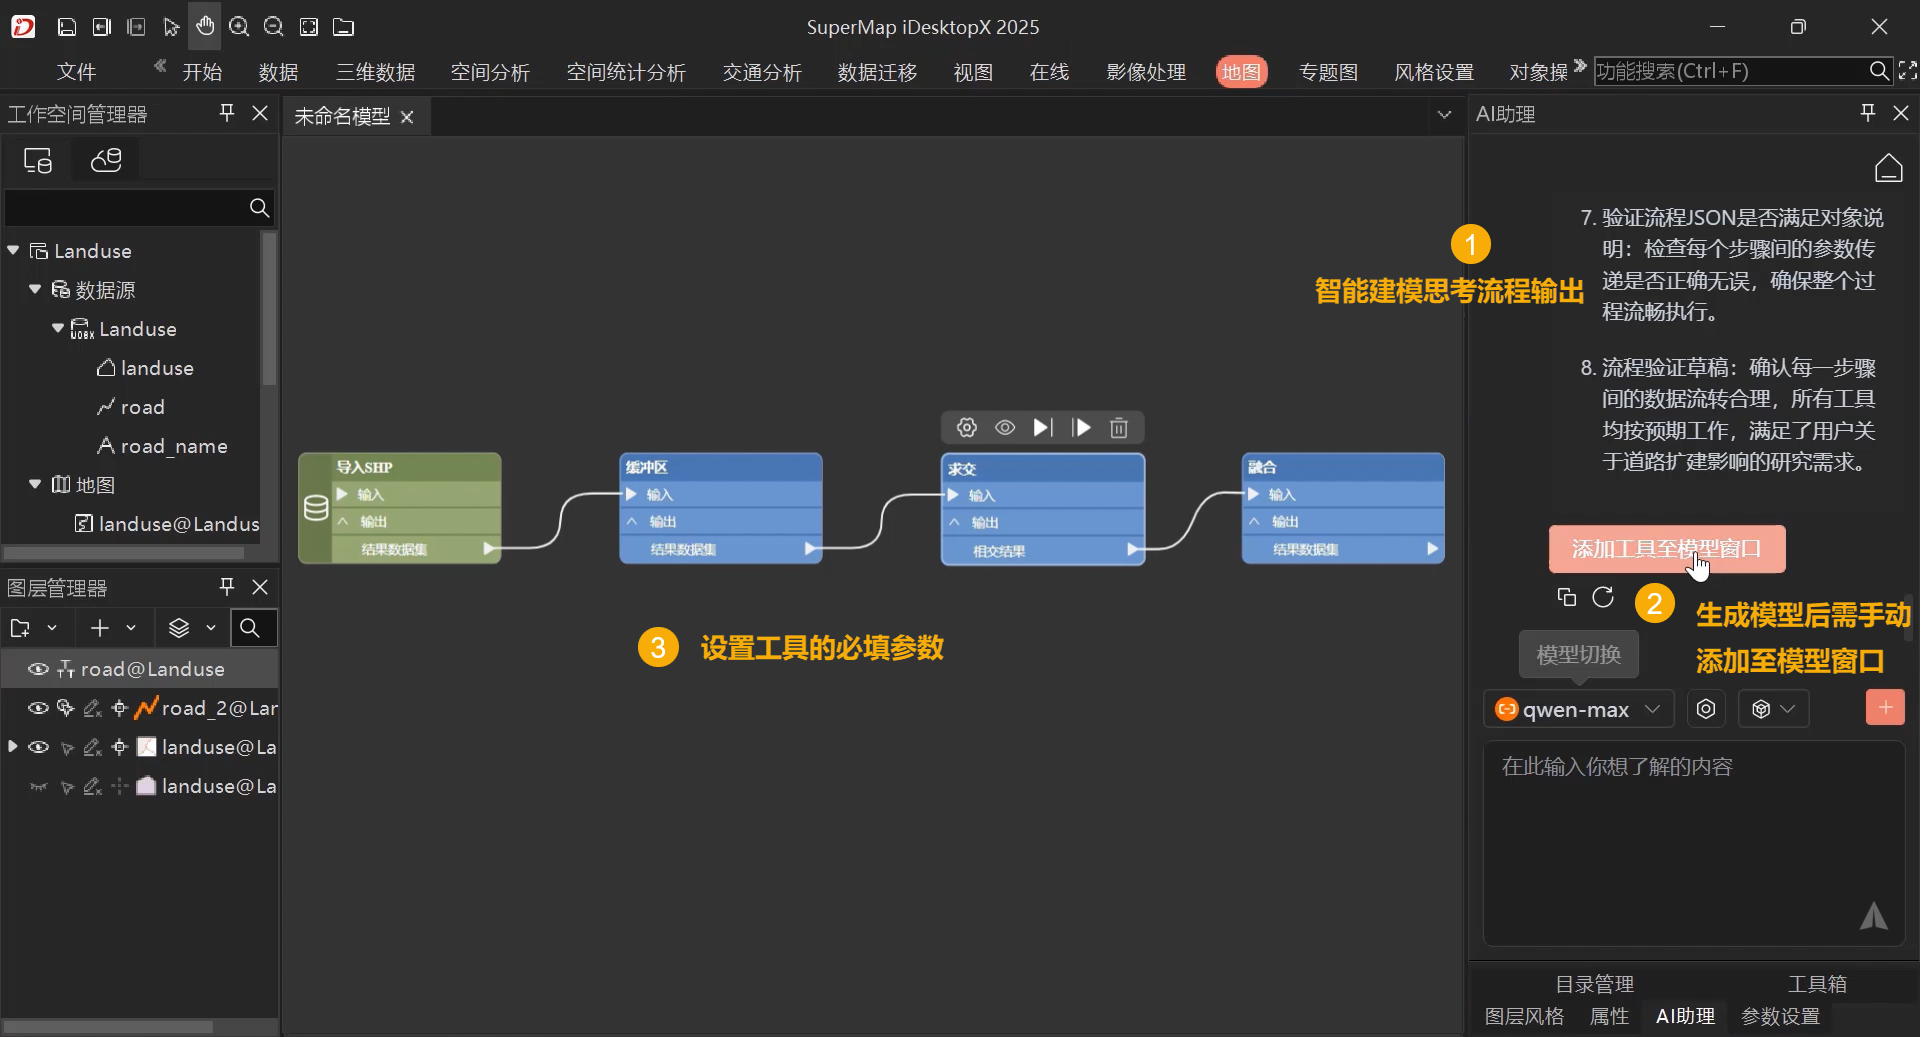
Task: Switch to workspace tree view icon
Action: (x=38, y=160)
